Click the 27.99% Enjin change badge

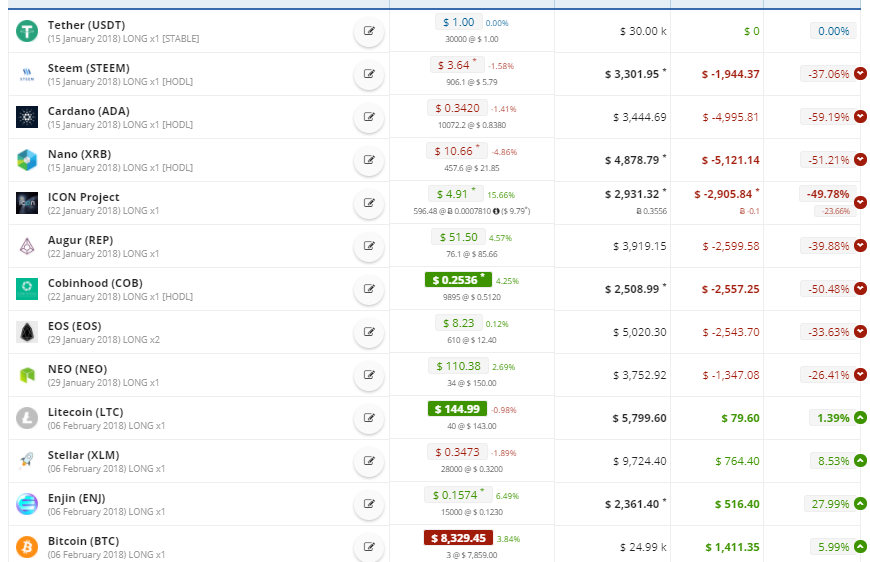click(830, 504)
